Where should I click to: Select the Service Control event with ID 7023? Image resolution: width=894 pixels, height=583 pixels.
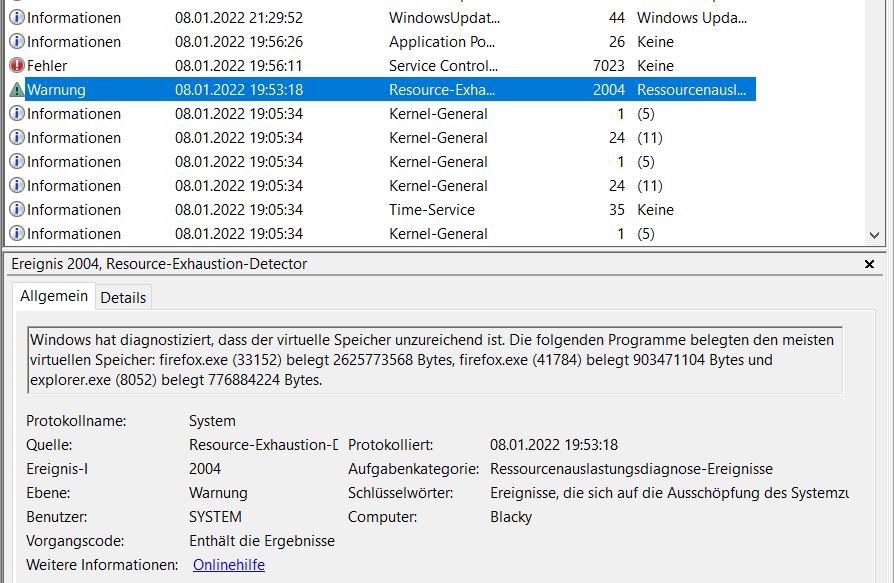[443, 66]
